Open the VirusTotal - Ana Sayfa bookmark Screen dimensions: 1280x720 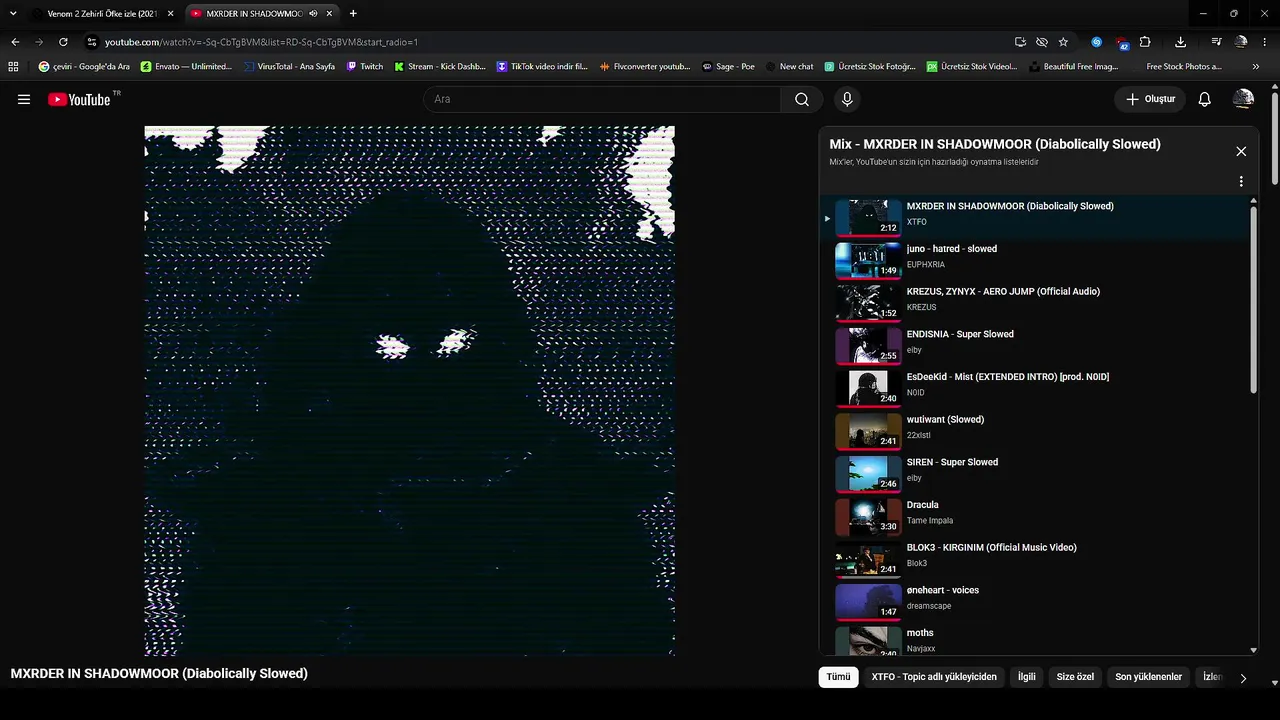pyautogui.click(x=289, y=67)
